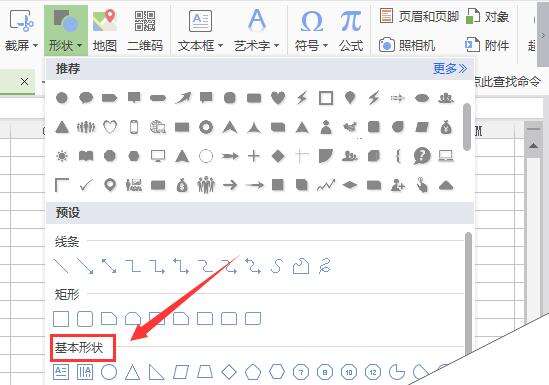Select the line chart shape icon
The height and width of the screenshot is (385, 549).
[326, 185]
